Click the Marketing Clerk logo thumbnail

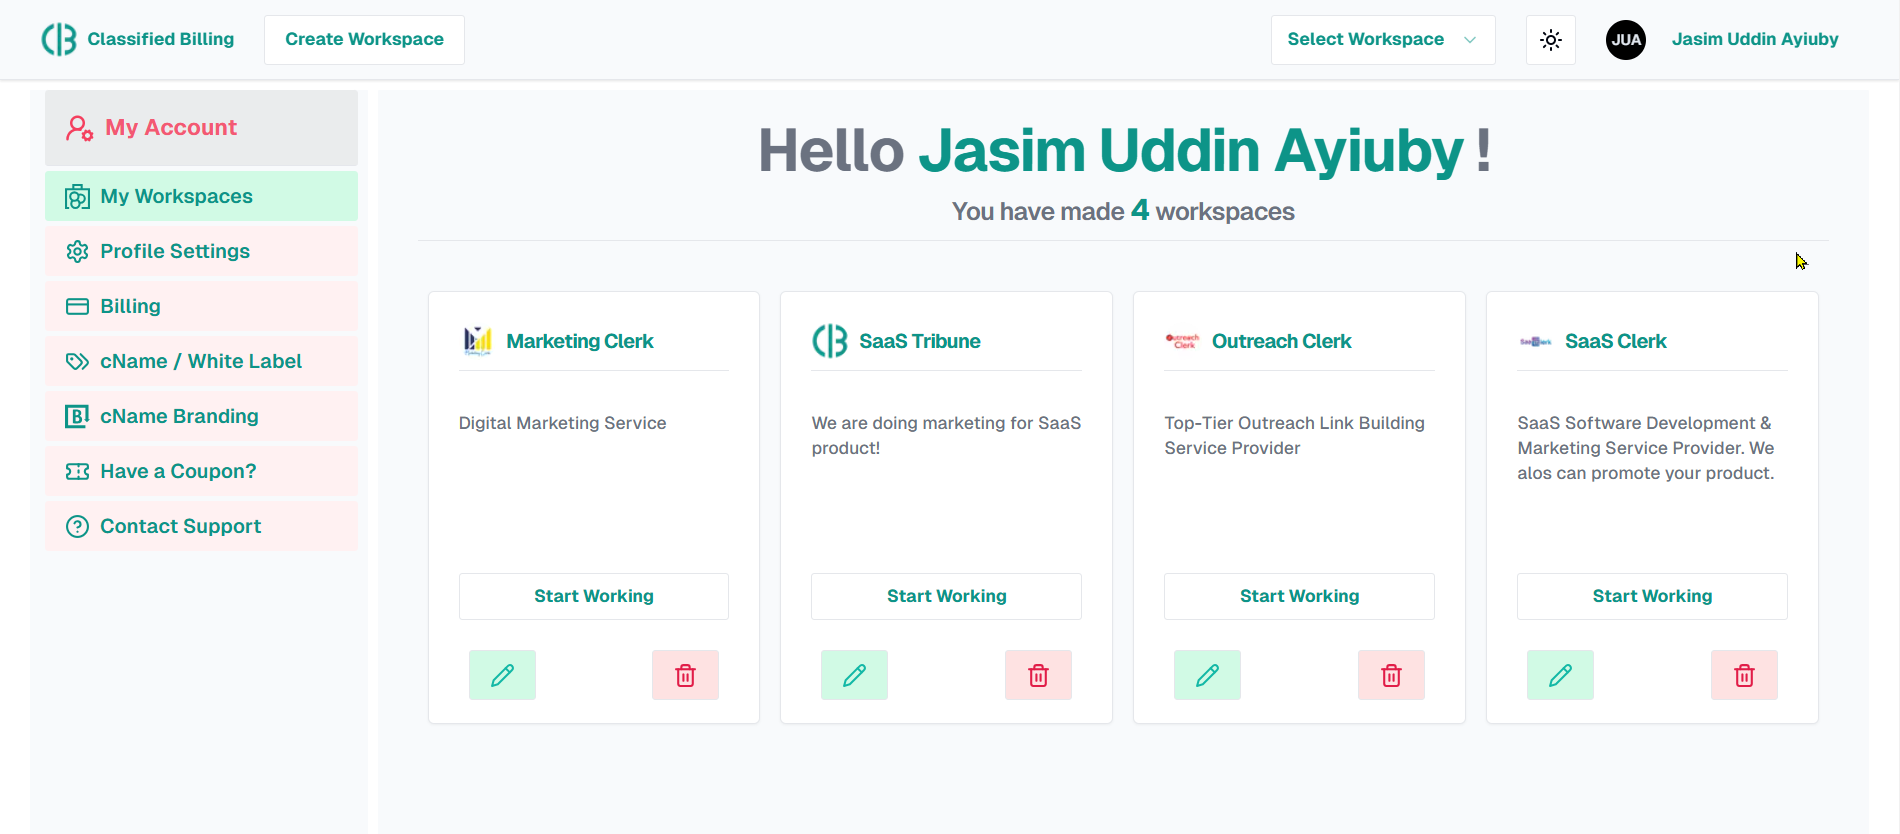coord(477,341)
